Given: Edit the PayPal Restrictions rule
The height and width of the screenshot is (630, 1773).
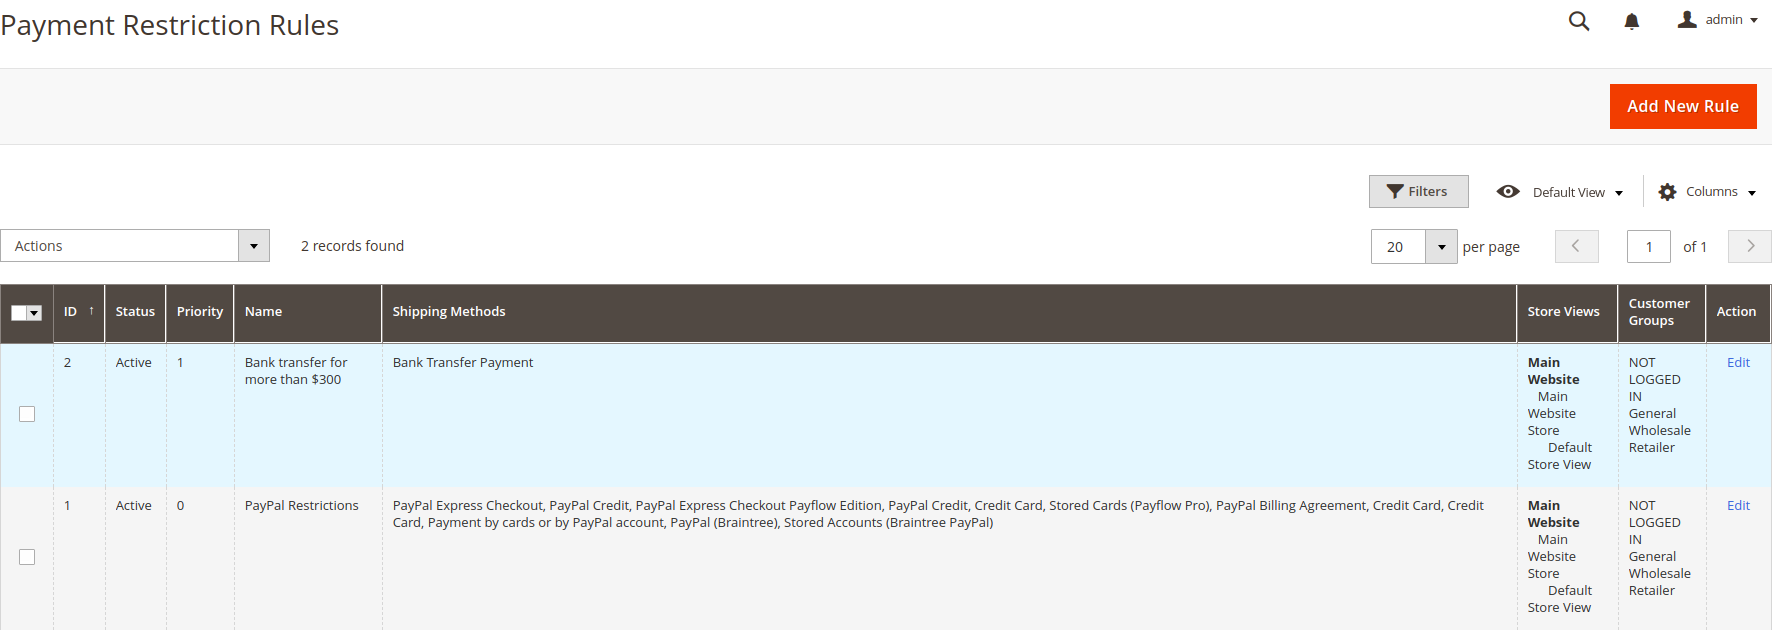Looking at the screenshot, I should coord(1738,506).
